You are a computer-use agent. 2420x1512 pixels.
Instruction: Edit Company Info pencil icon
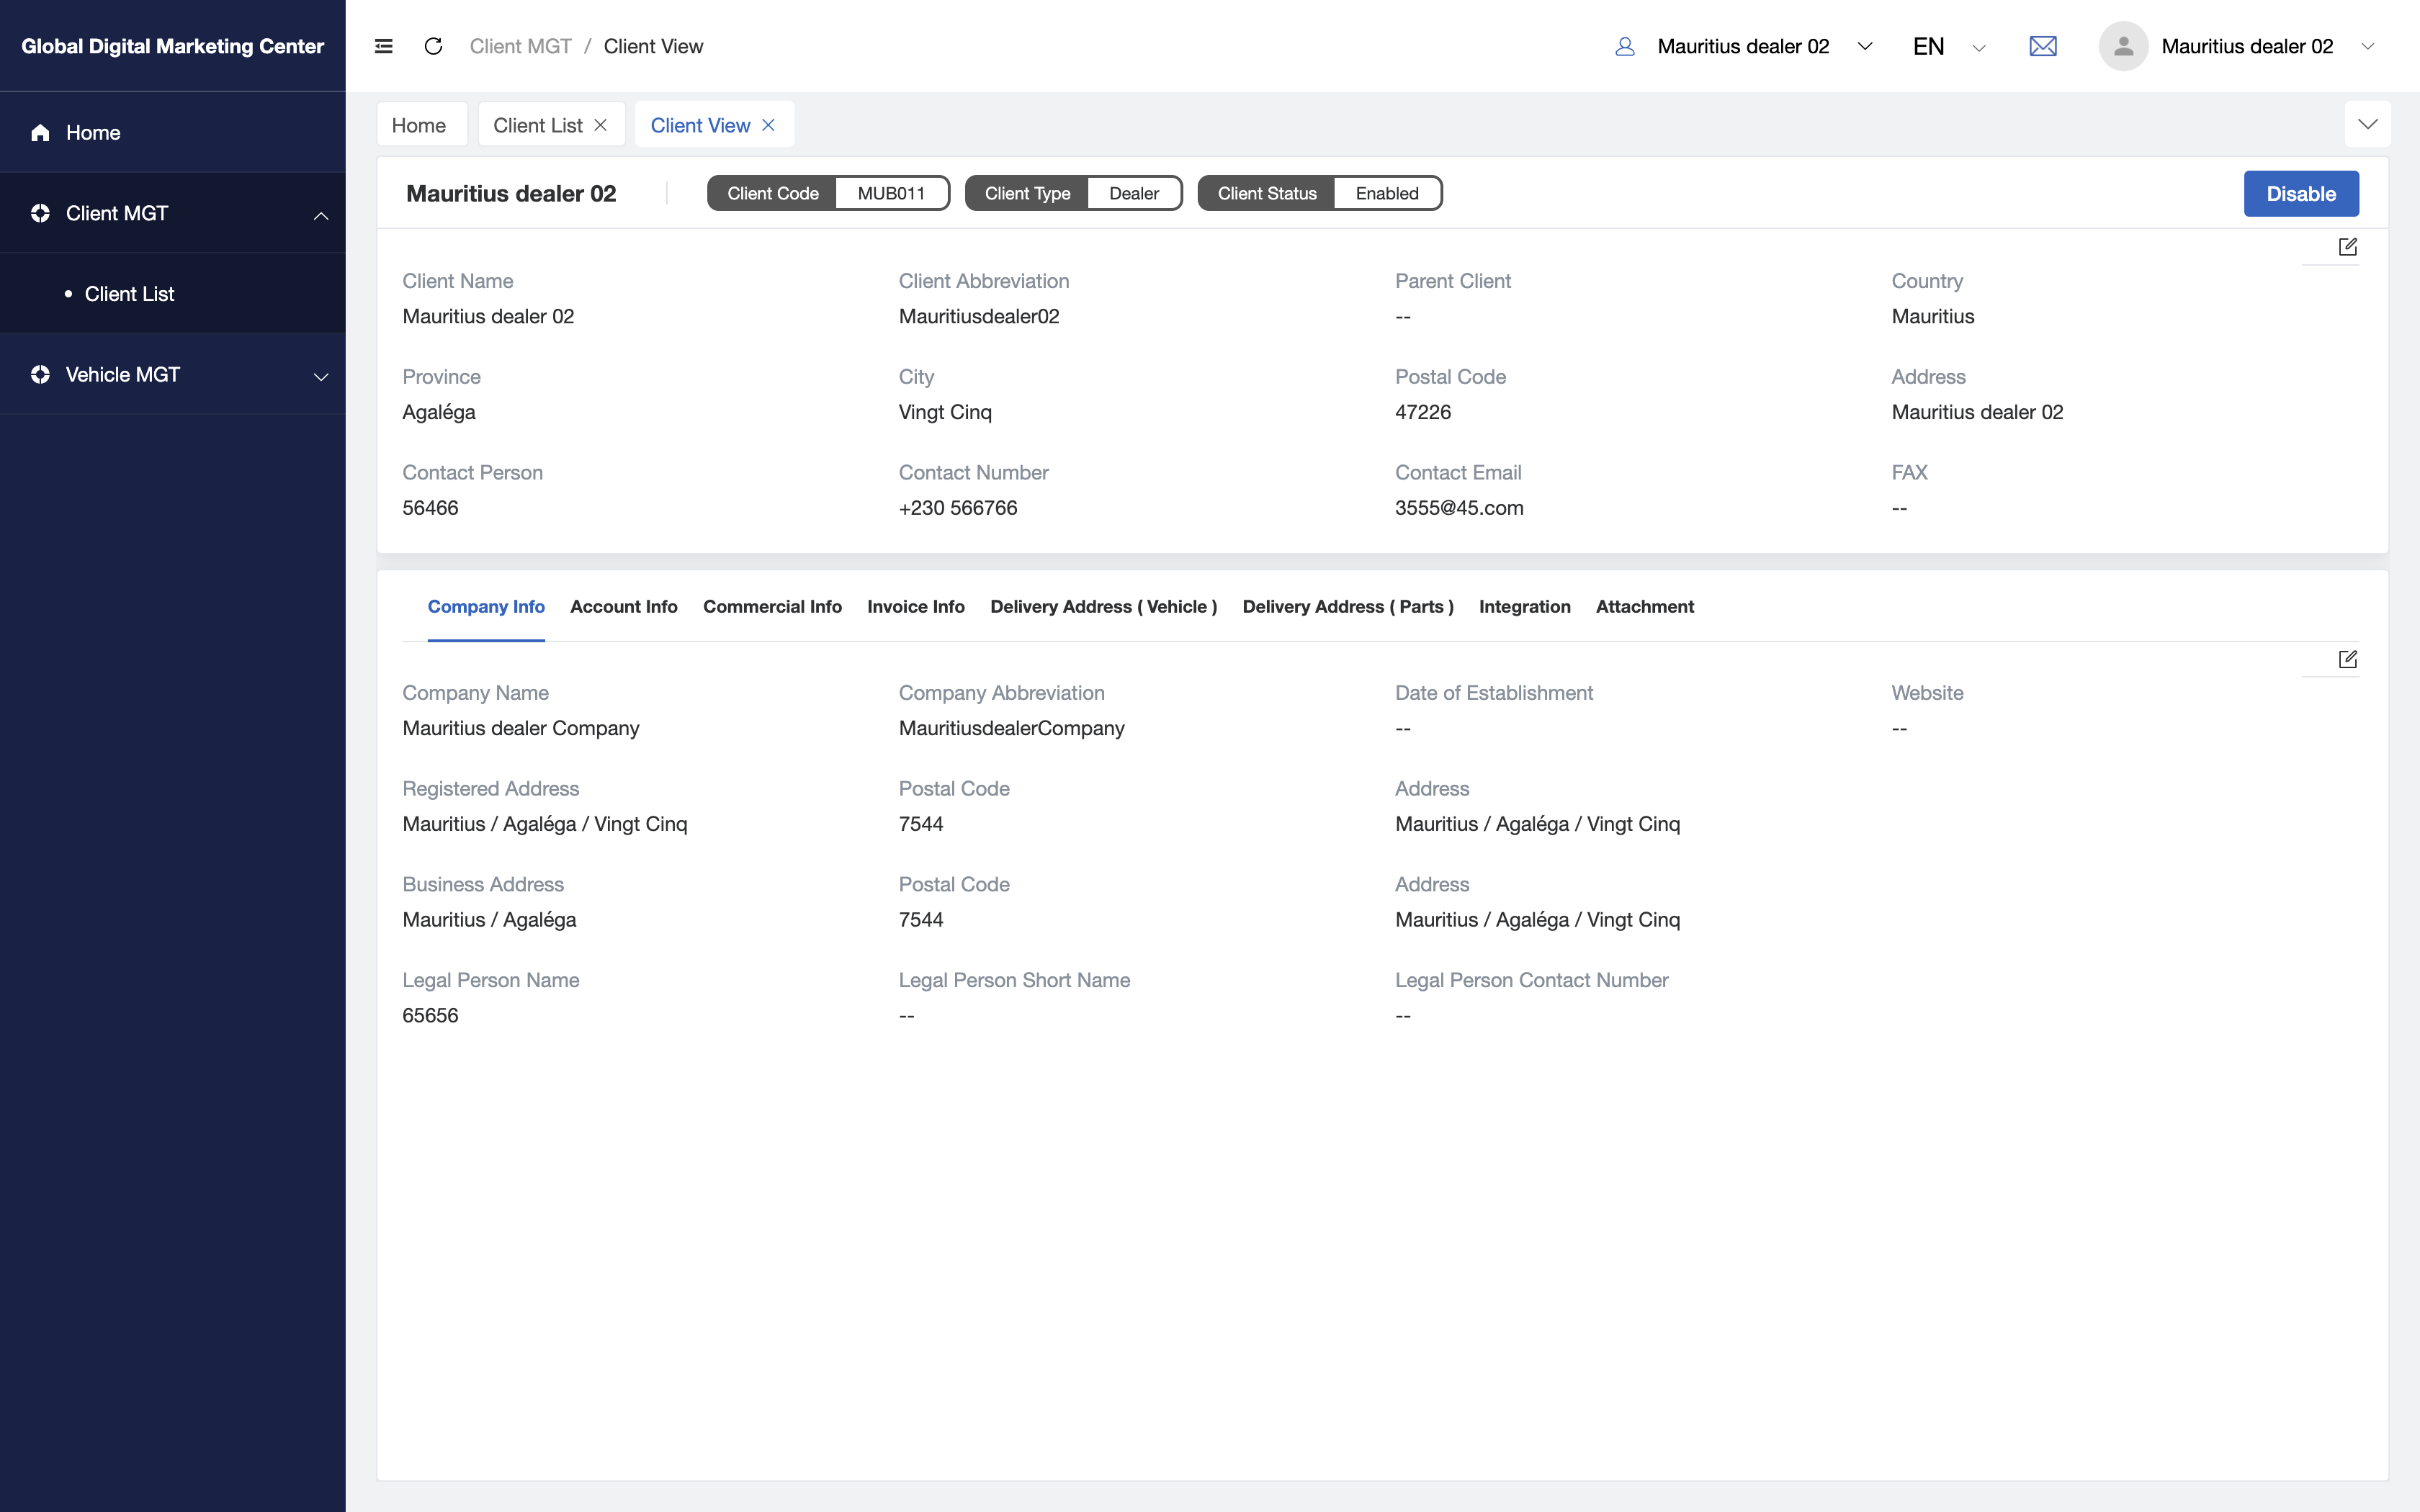pyautogui.click(x=2348, y=659)
